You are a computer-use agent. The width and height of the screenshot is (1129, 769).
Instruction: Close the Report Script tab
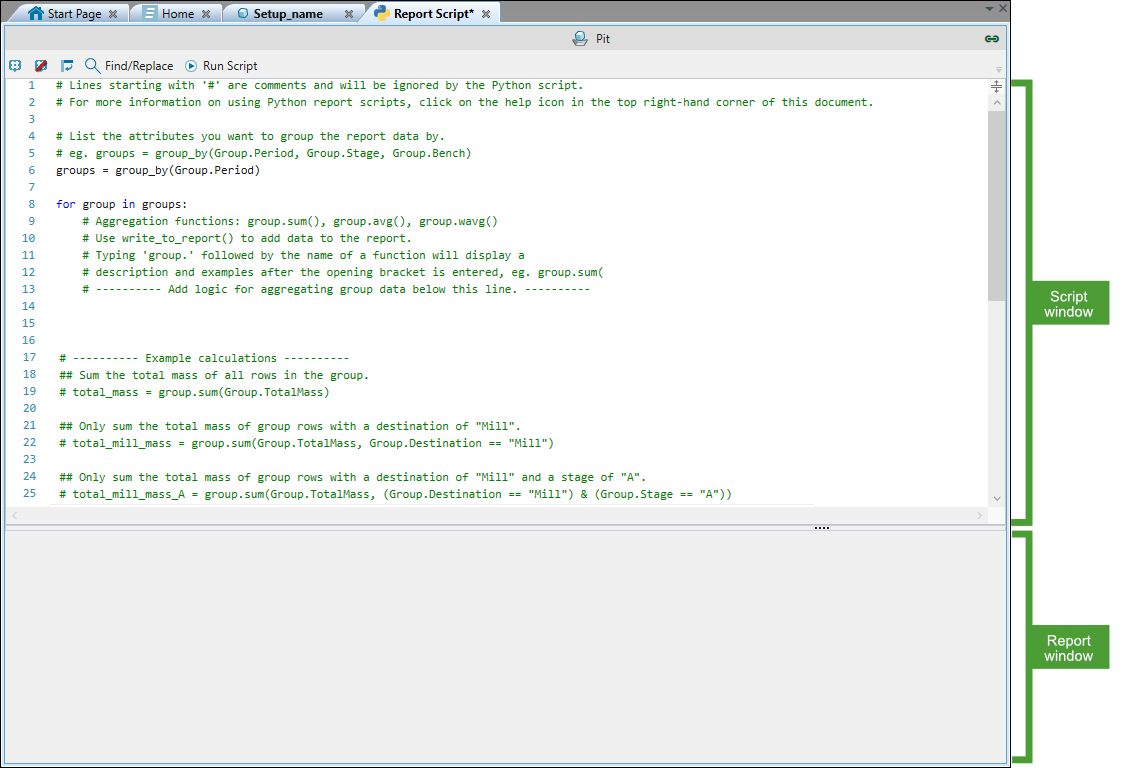pyautogui.click(x=486, y=14)
